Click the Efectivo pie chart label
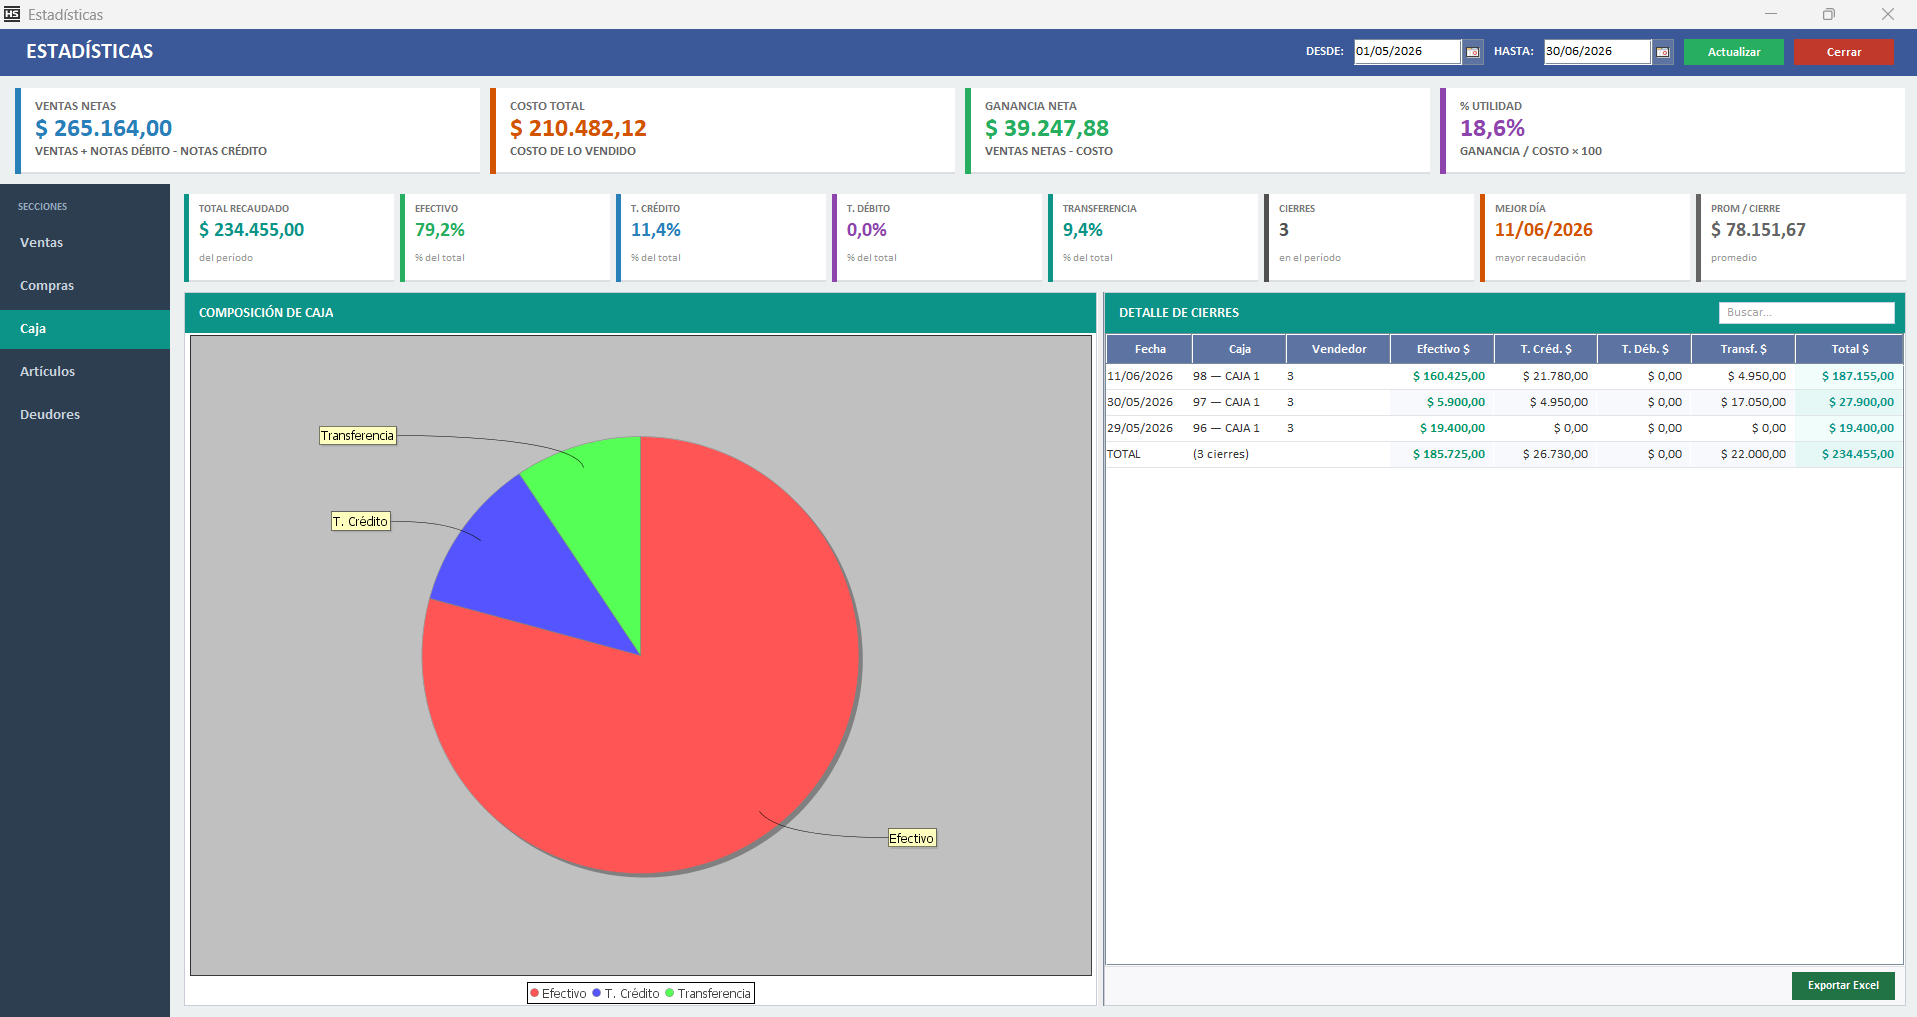 912,838
